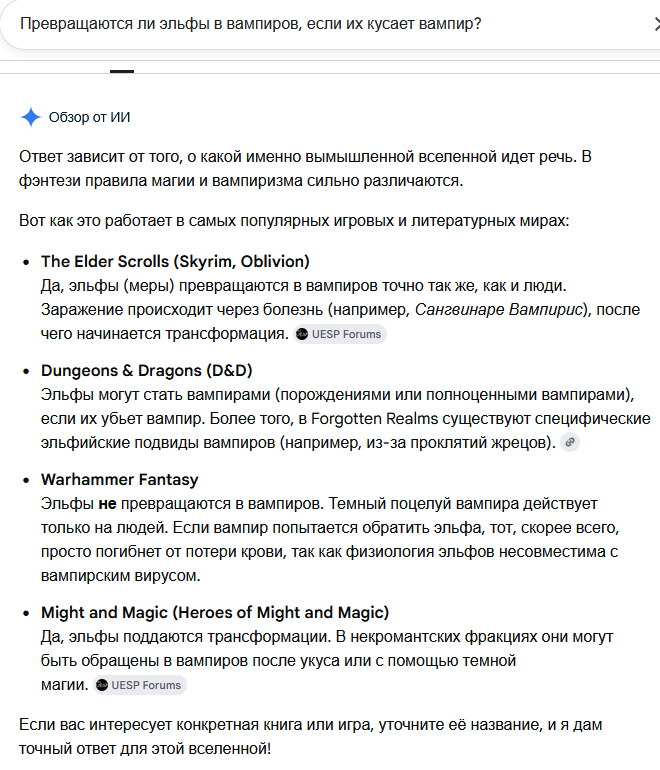Click the 'Might and Magic (Heroes of Might and Magic)' heading

[215, 612]
